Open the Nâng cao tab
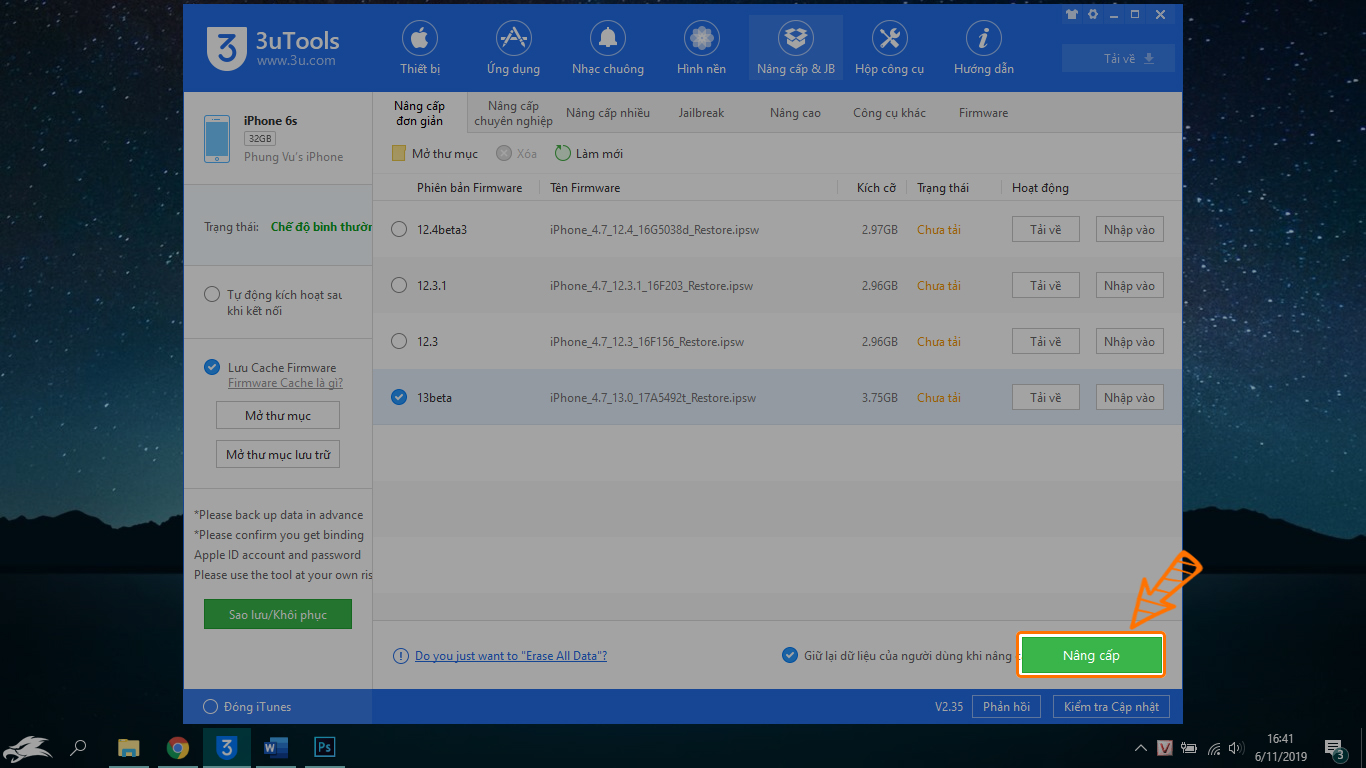Image resolution: width=1366 pixels, height=768 pixels. 795,113
